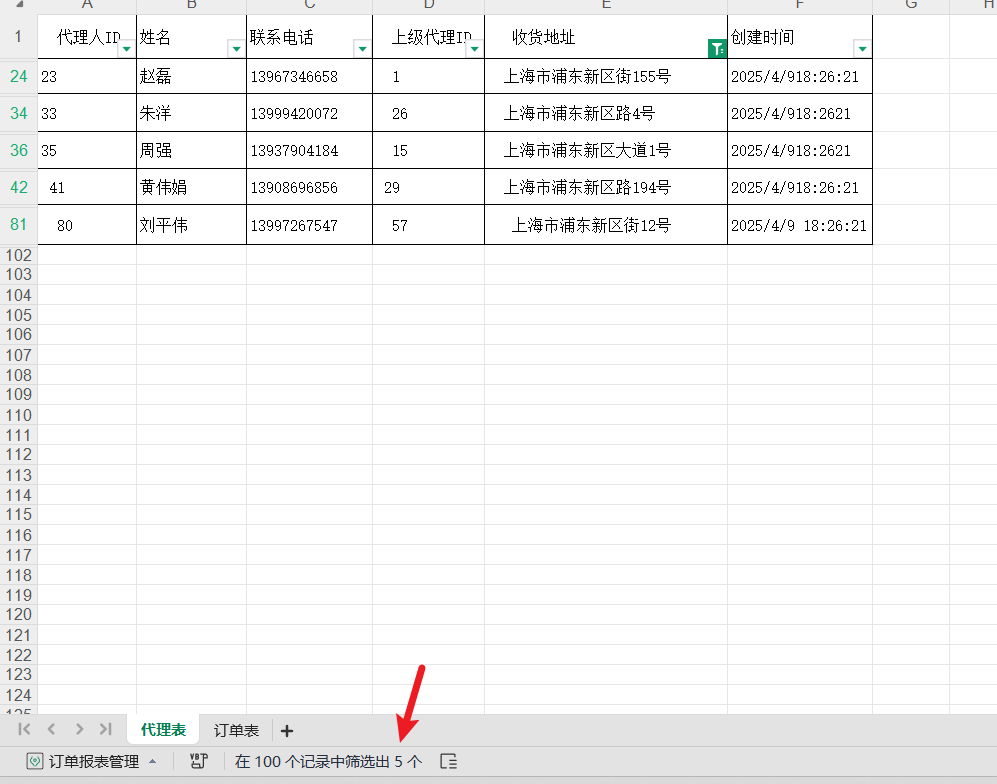The image size is (997, 784).
Task: Select the 代理表 sheet tab
Action: 163,731
